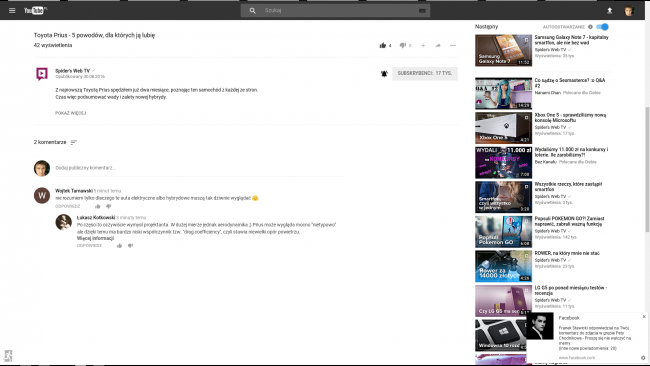
Task: Dislike Łukasz Kotkowski's reply
Action: tap(130, 246)
